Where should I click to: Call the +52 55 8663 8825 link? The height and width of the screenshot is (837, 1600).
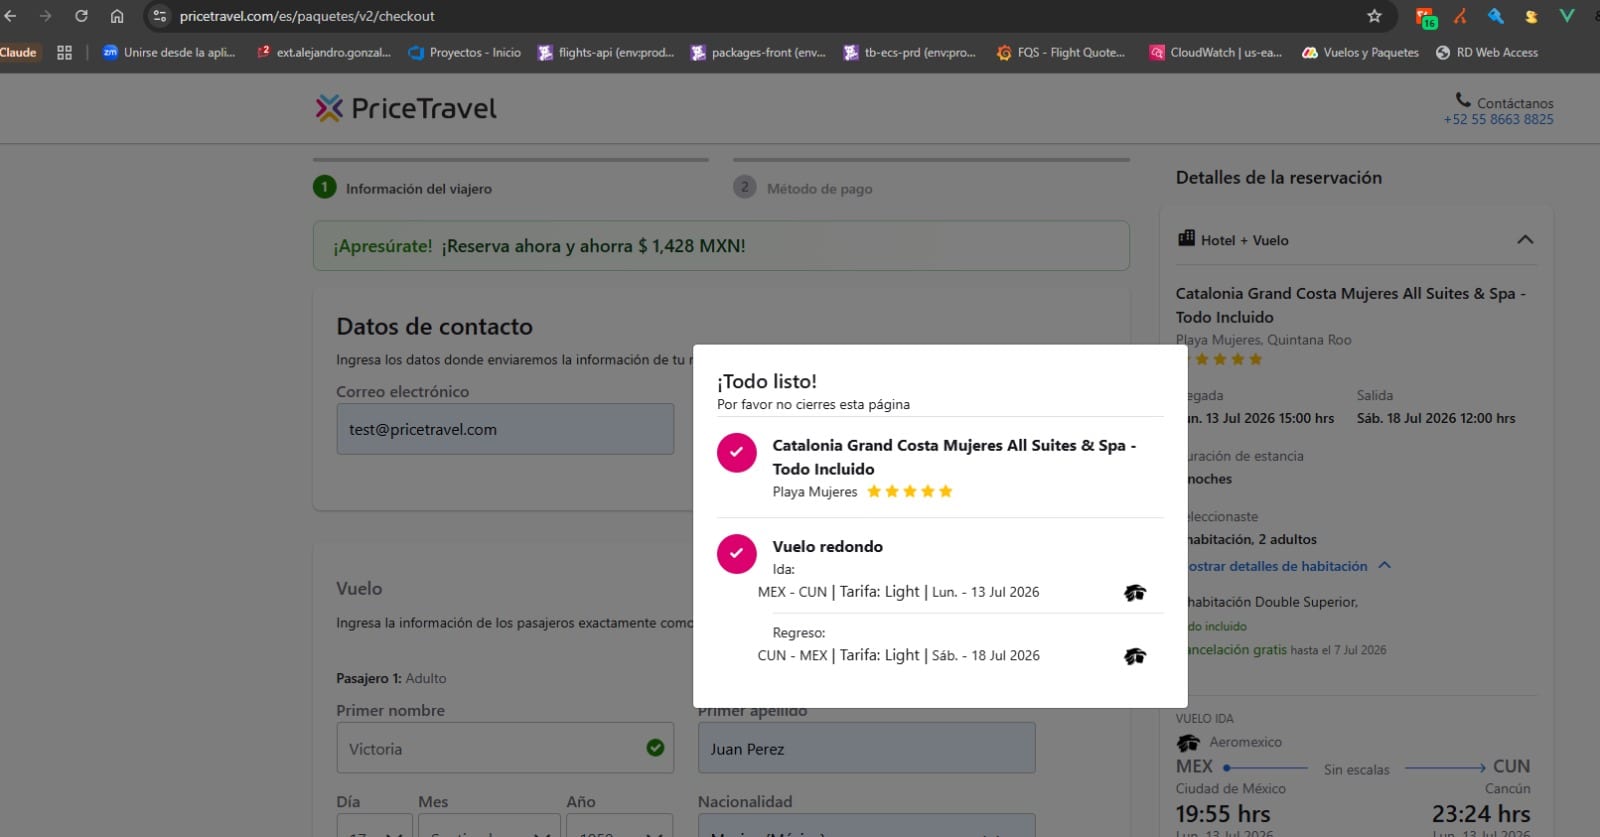(x=1498, y=120)
